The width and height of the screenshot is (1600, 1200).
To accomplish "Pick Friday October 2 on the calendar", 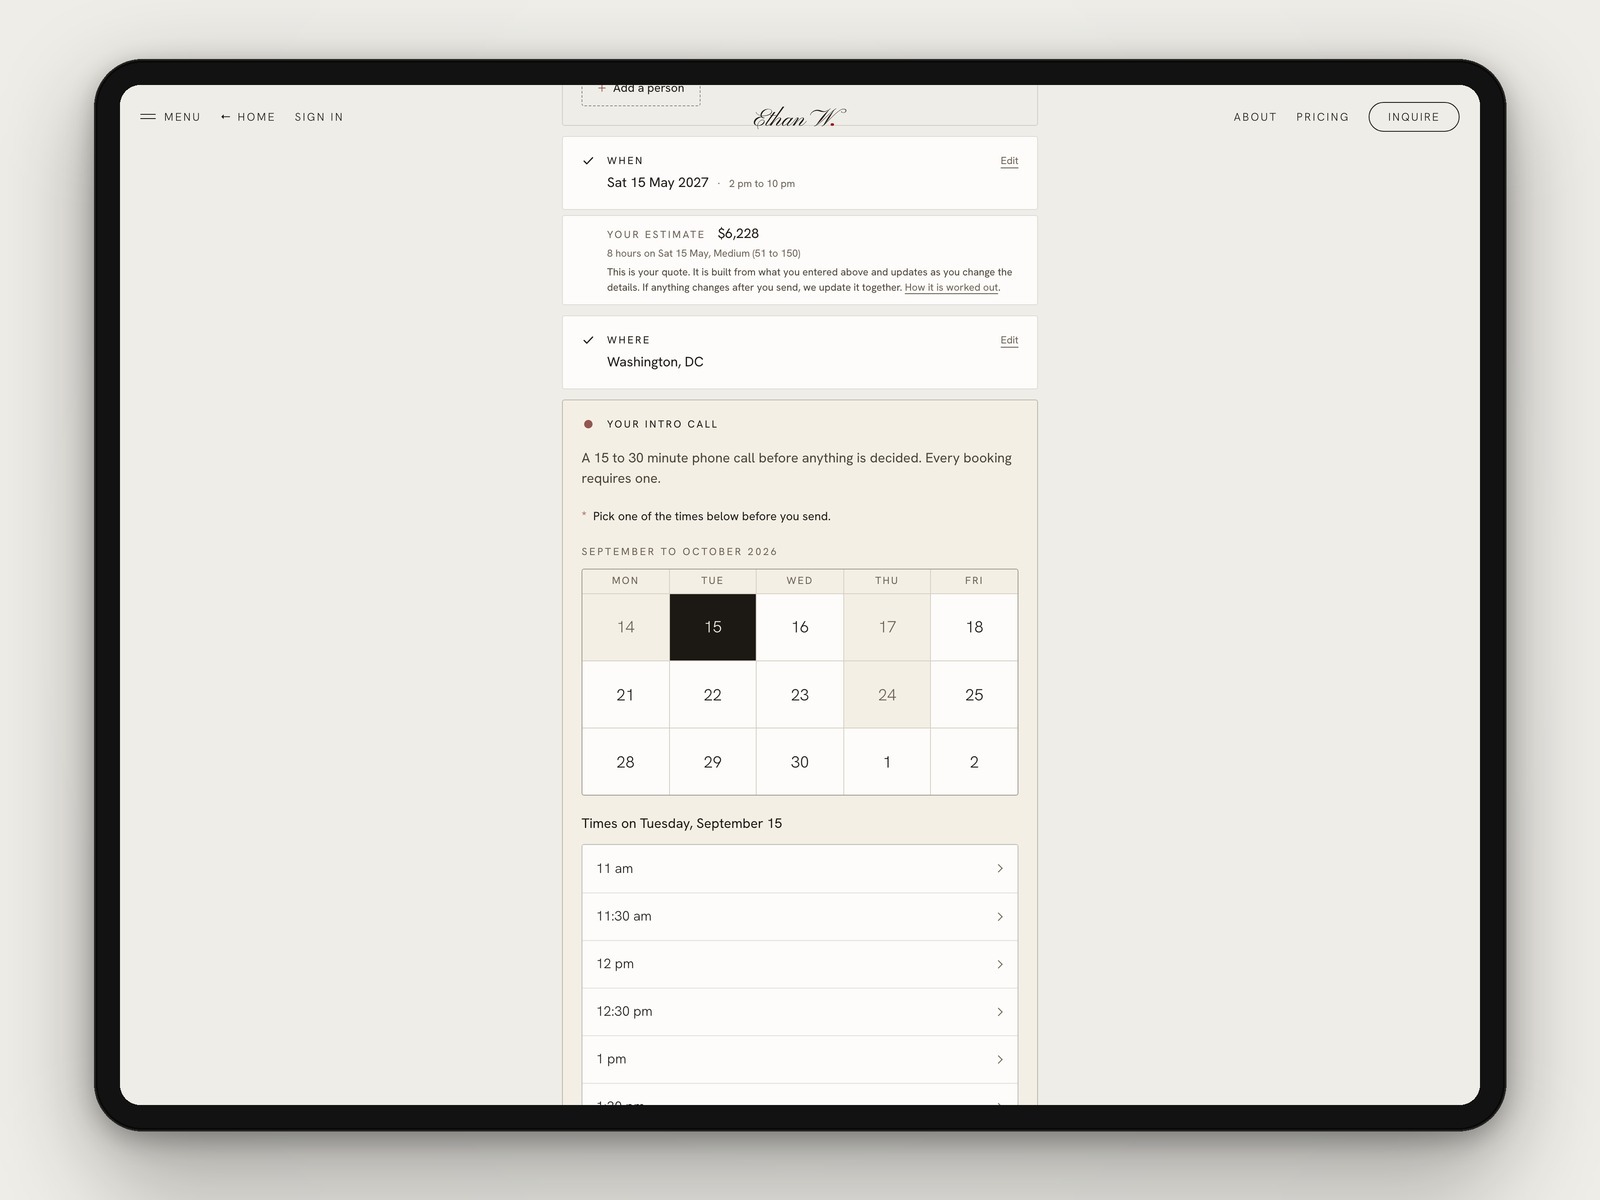I will click(x=974, y=762).
